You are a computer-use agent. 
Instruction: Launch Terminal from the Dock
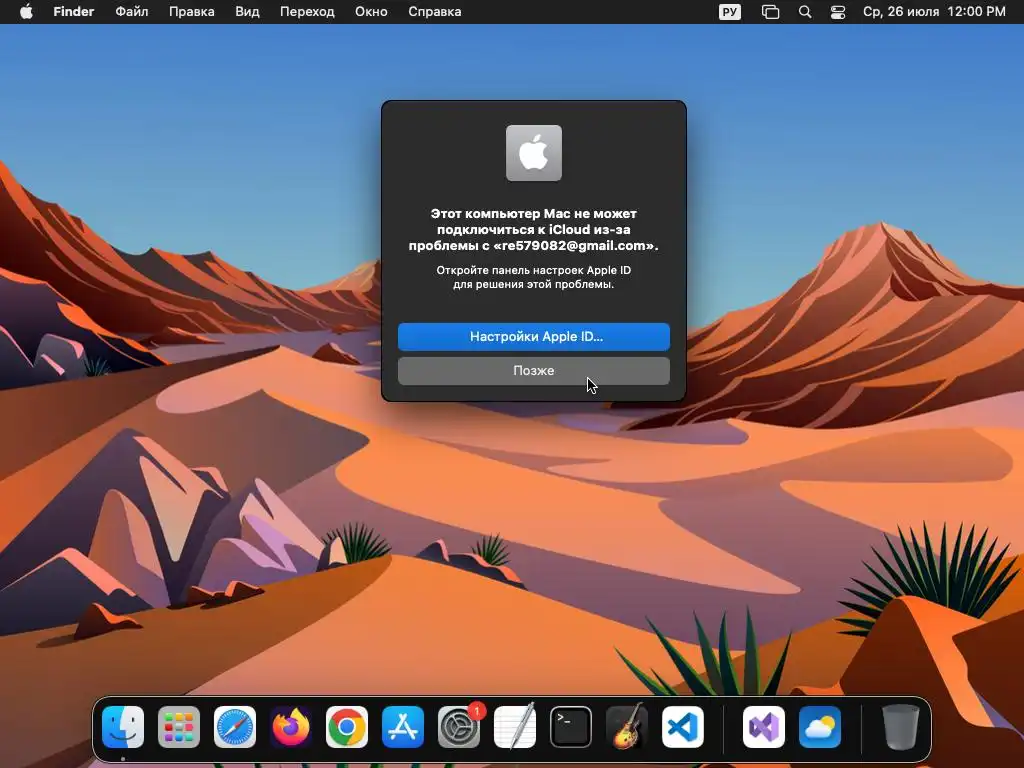click(x=571, y=727)
